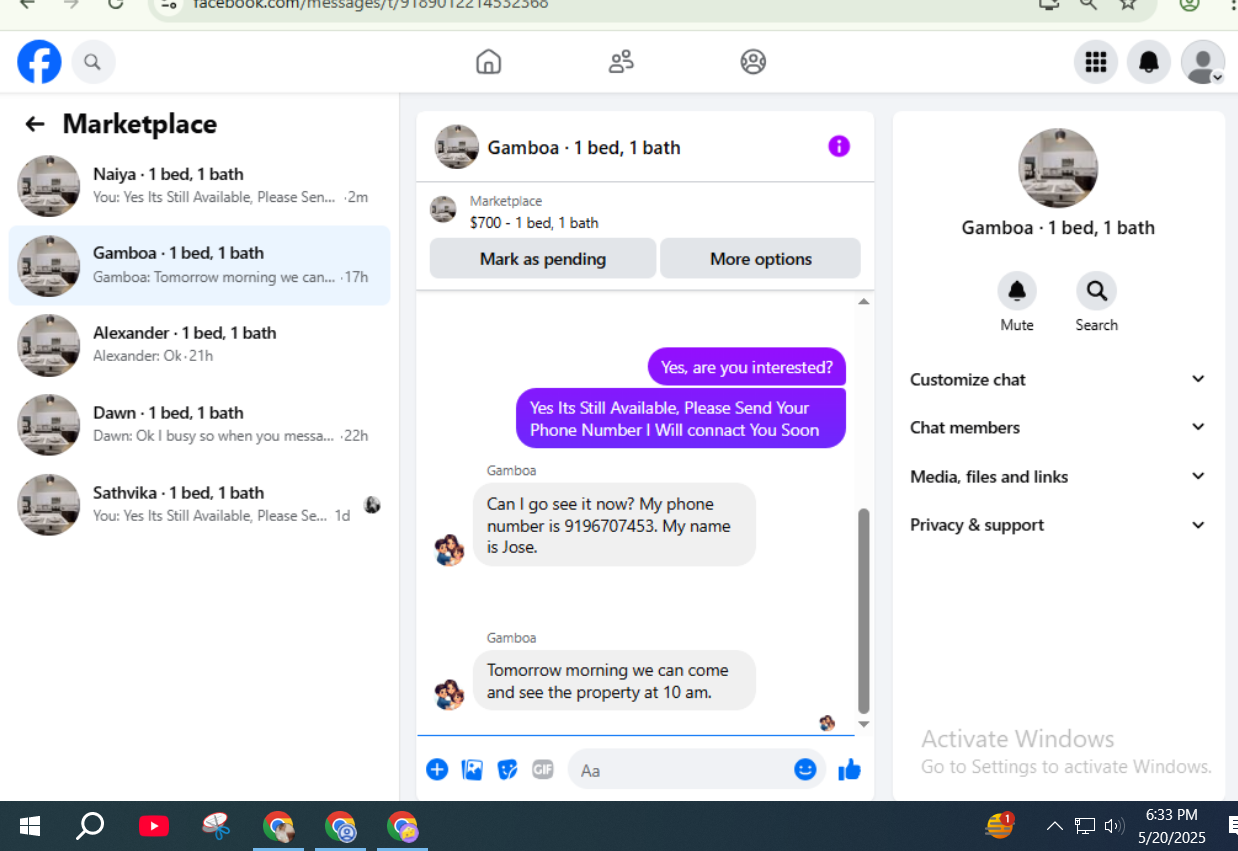Expand the Chat members section
This screenshot has height=851, width=1238.
1058,428
